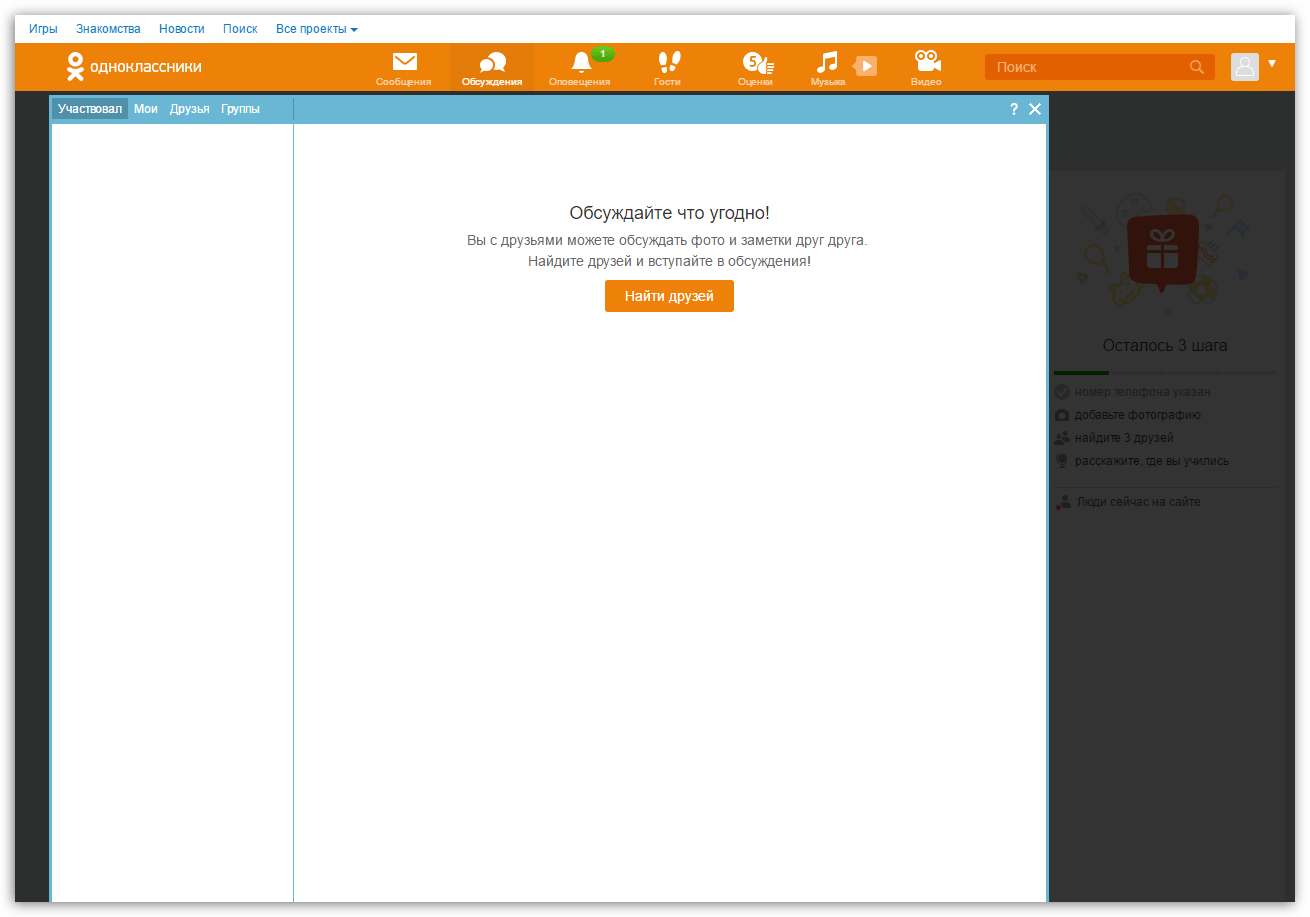The image size is (1310, 917).
Task: Open Гости footprints icon
Action: coord(669,63)
